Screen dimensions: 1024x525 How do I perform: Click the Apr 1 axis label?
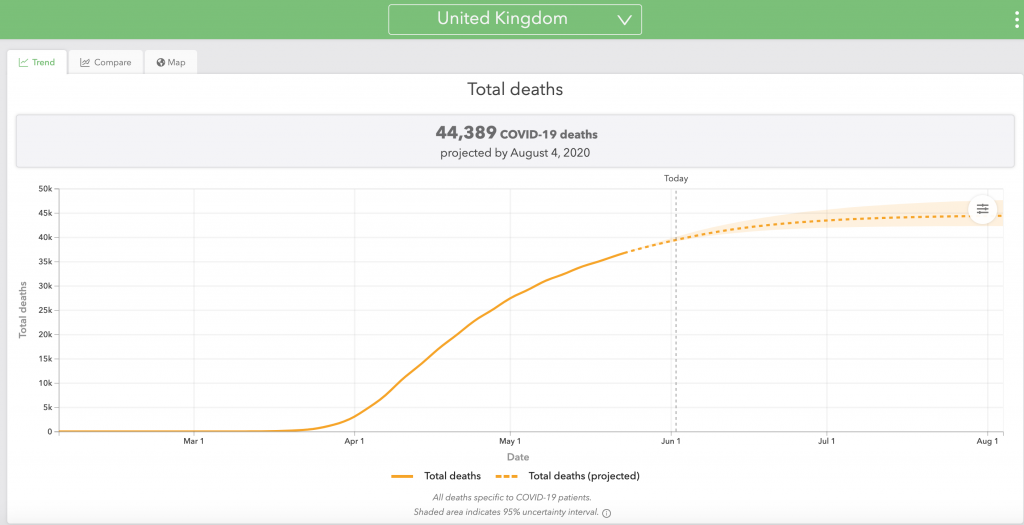(355, 442)
